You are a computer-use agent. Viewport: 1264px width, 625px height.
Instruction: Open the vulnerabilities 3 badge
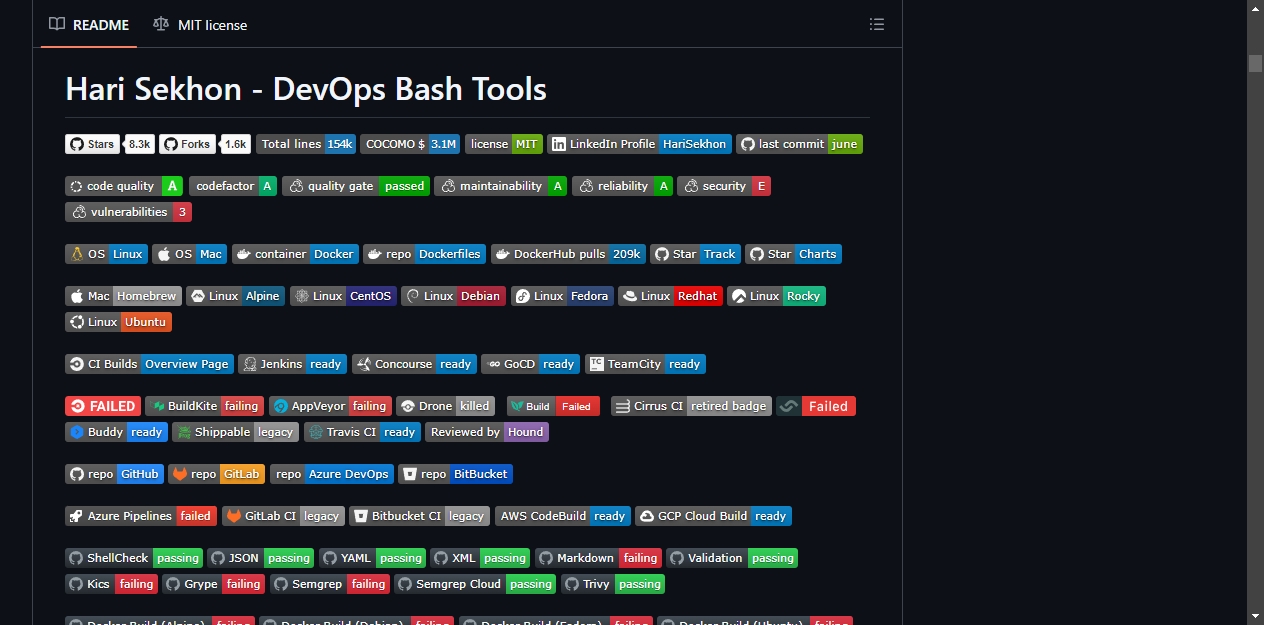coord(128,212)
